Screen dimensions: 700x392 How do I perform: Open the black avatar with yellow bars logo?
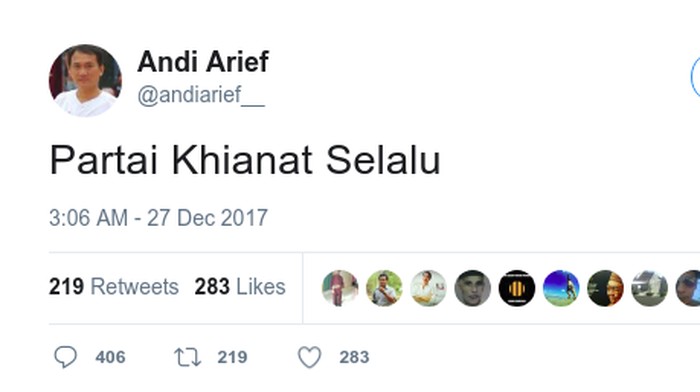(517, 288)
